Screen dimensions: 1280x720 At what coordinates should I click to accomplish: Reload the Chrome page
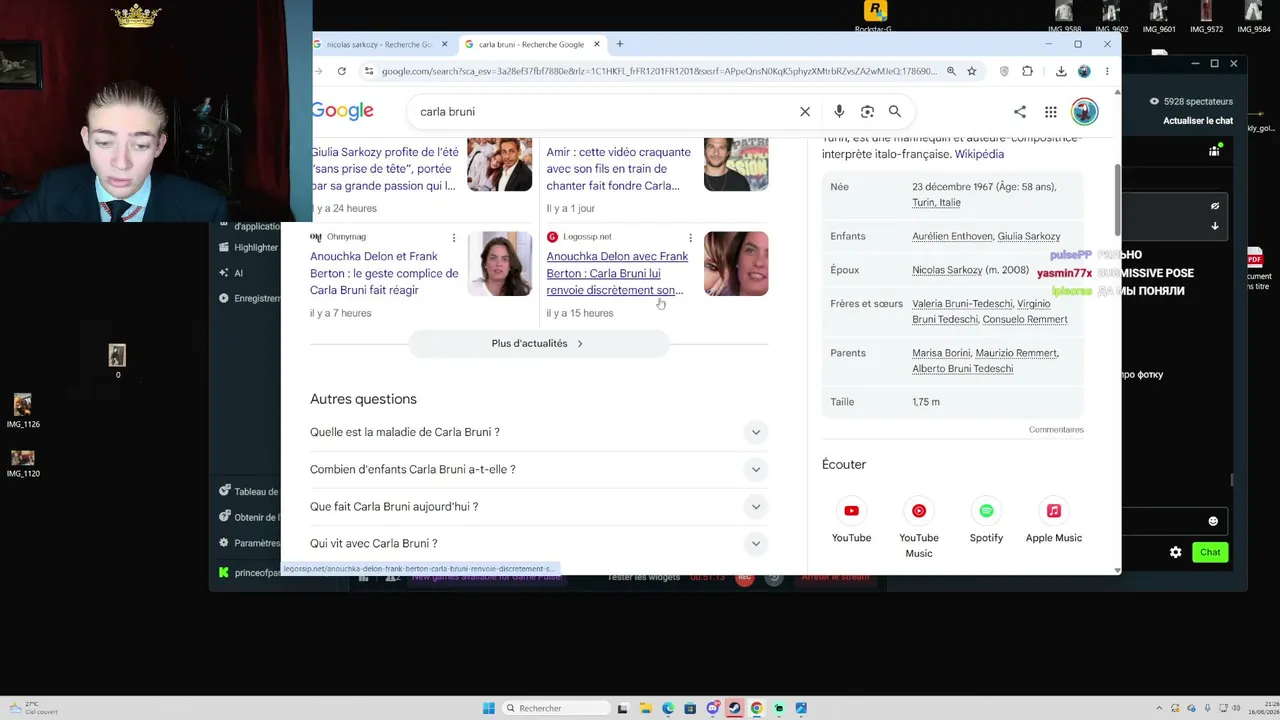(341, 71)
